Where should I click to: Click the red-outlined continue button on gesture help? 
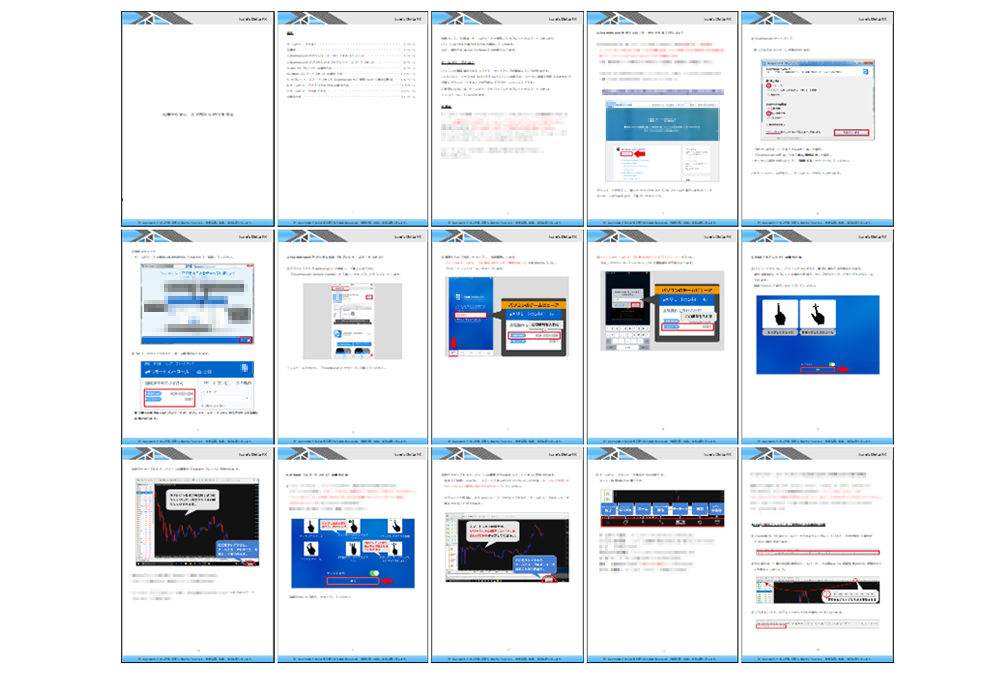click(x=352, y=580)
